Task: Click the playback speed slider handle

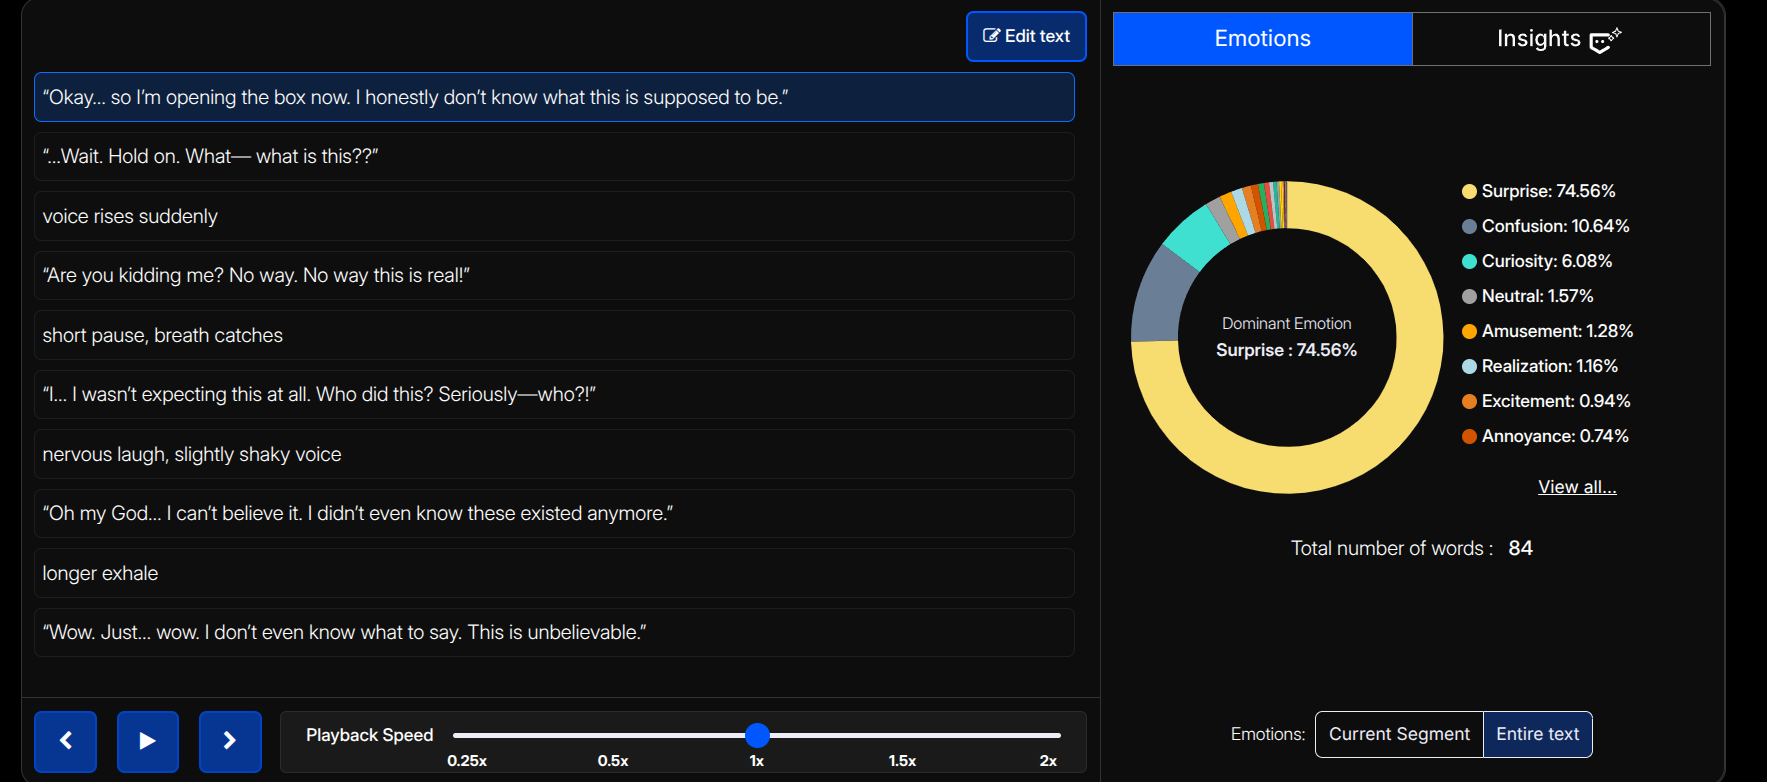Action: [757, 735]
